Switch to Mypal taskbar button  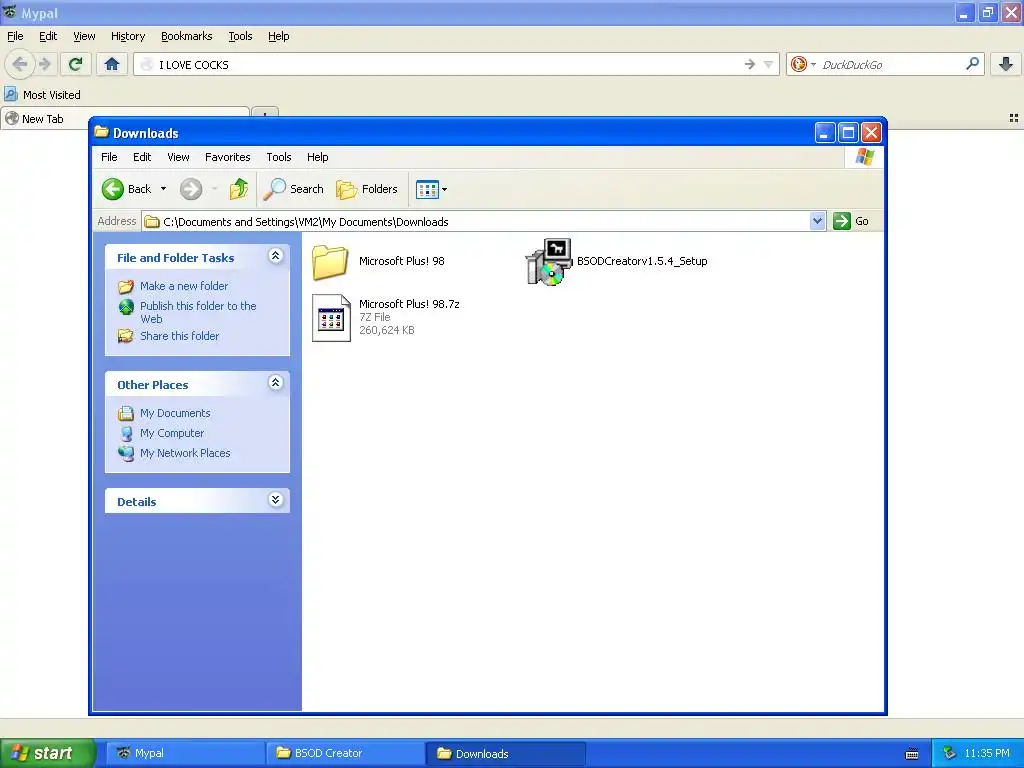[184, 753]
